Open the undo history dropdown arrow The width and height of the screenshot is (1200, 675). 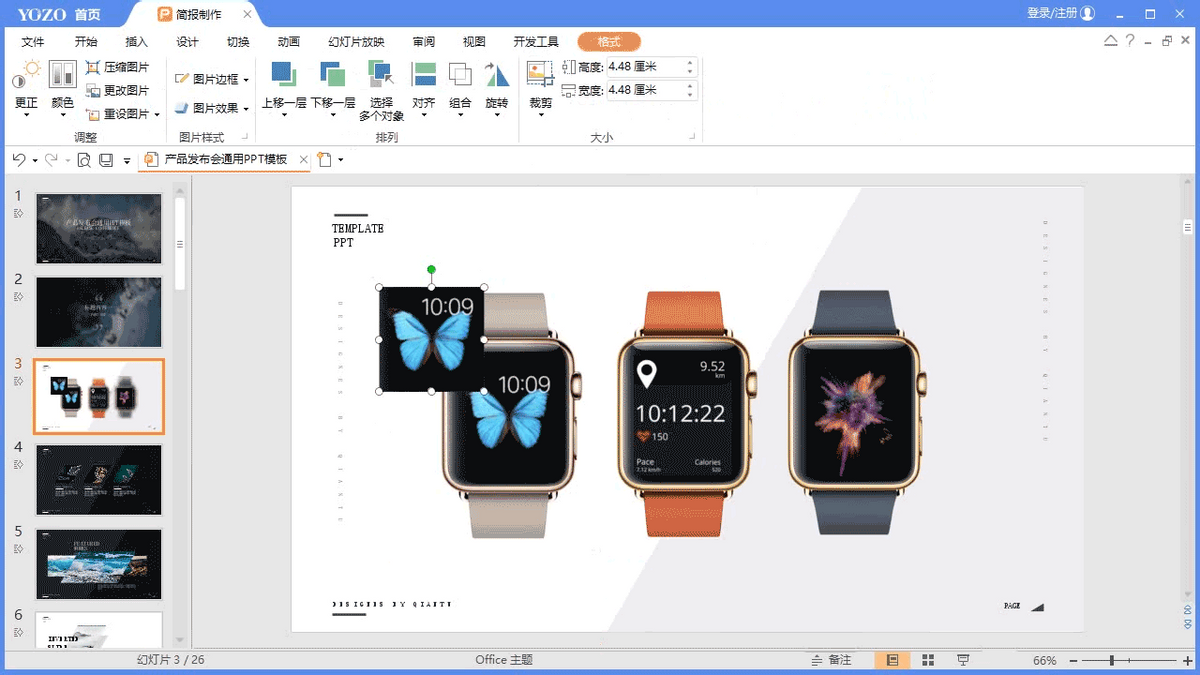pyautogui.click(x=35, y=161)
